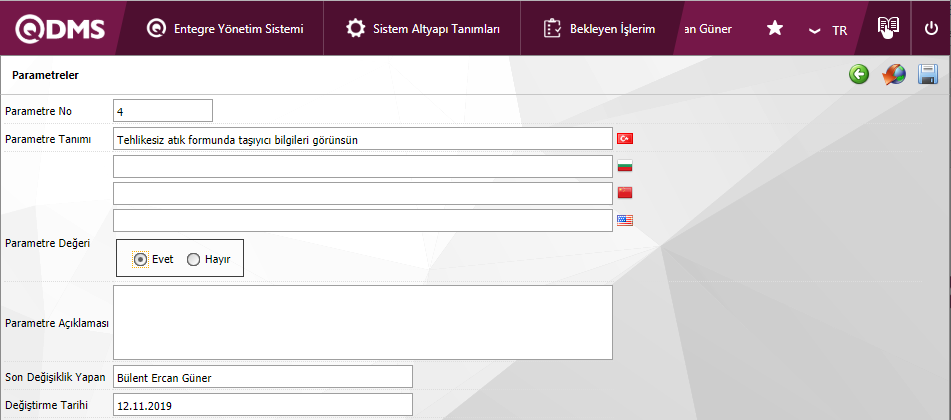Open Sistem Altyapı Tanımları menu
Screen dimensions: 951x420
423,29
